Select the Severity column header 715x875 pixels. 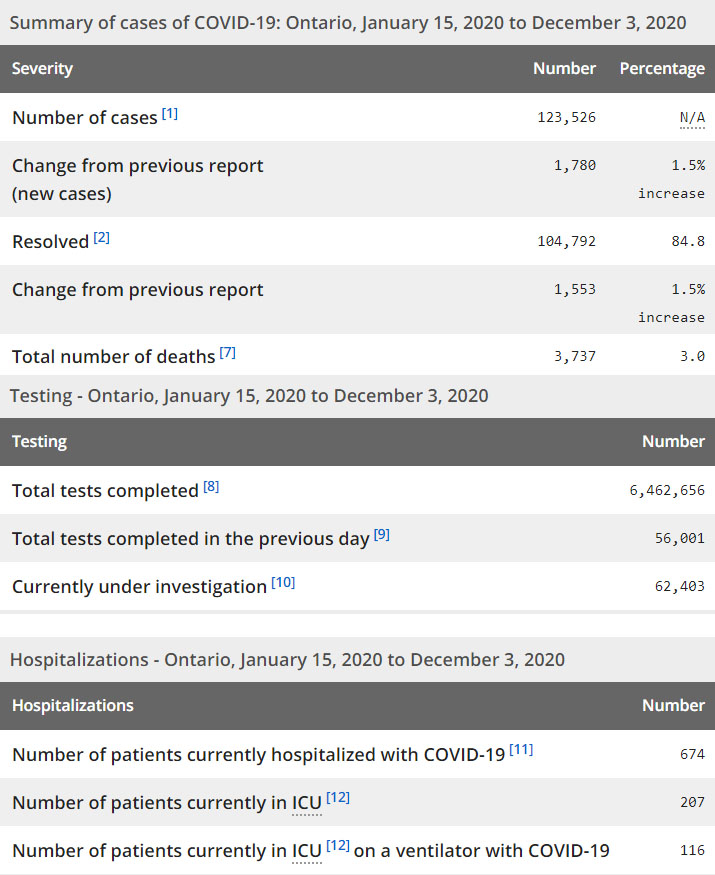(42, 69)
